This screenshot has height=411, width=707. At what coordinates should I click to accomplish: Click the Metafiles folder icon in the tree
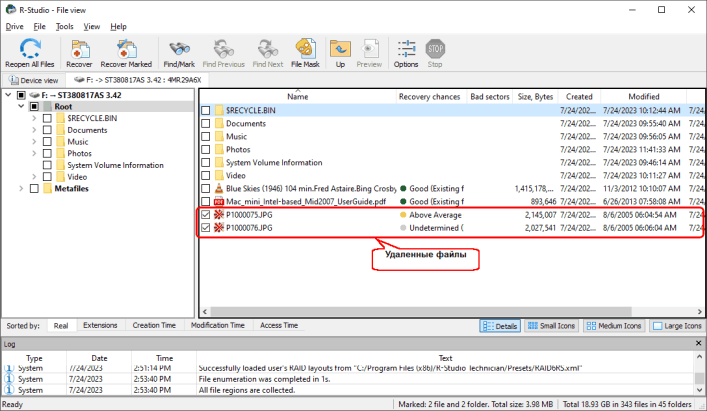tap(47, 188)
